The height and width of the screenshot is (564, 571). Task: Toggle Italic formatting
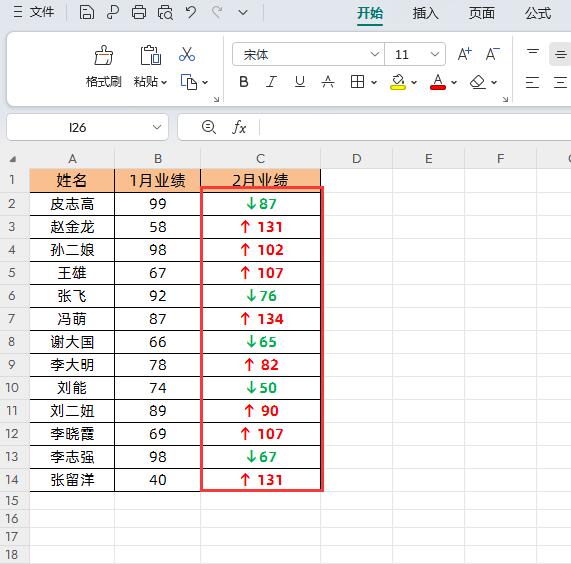click(x=271, y=82)
